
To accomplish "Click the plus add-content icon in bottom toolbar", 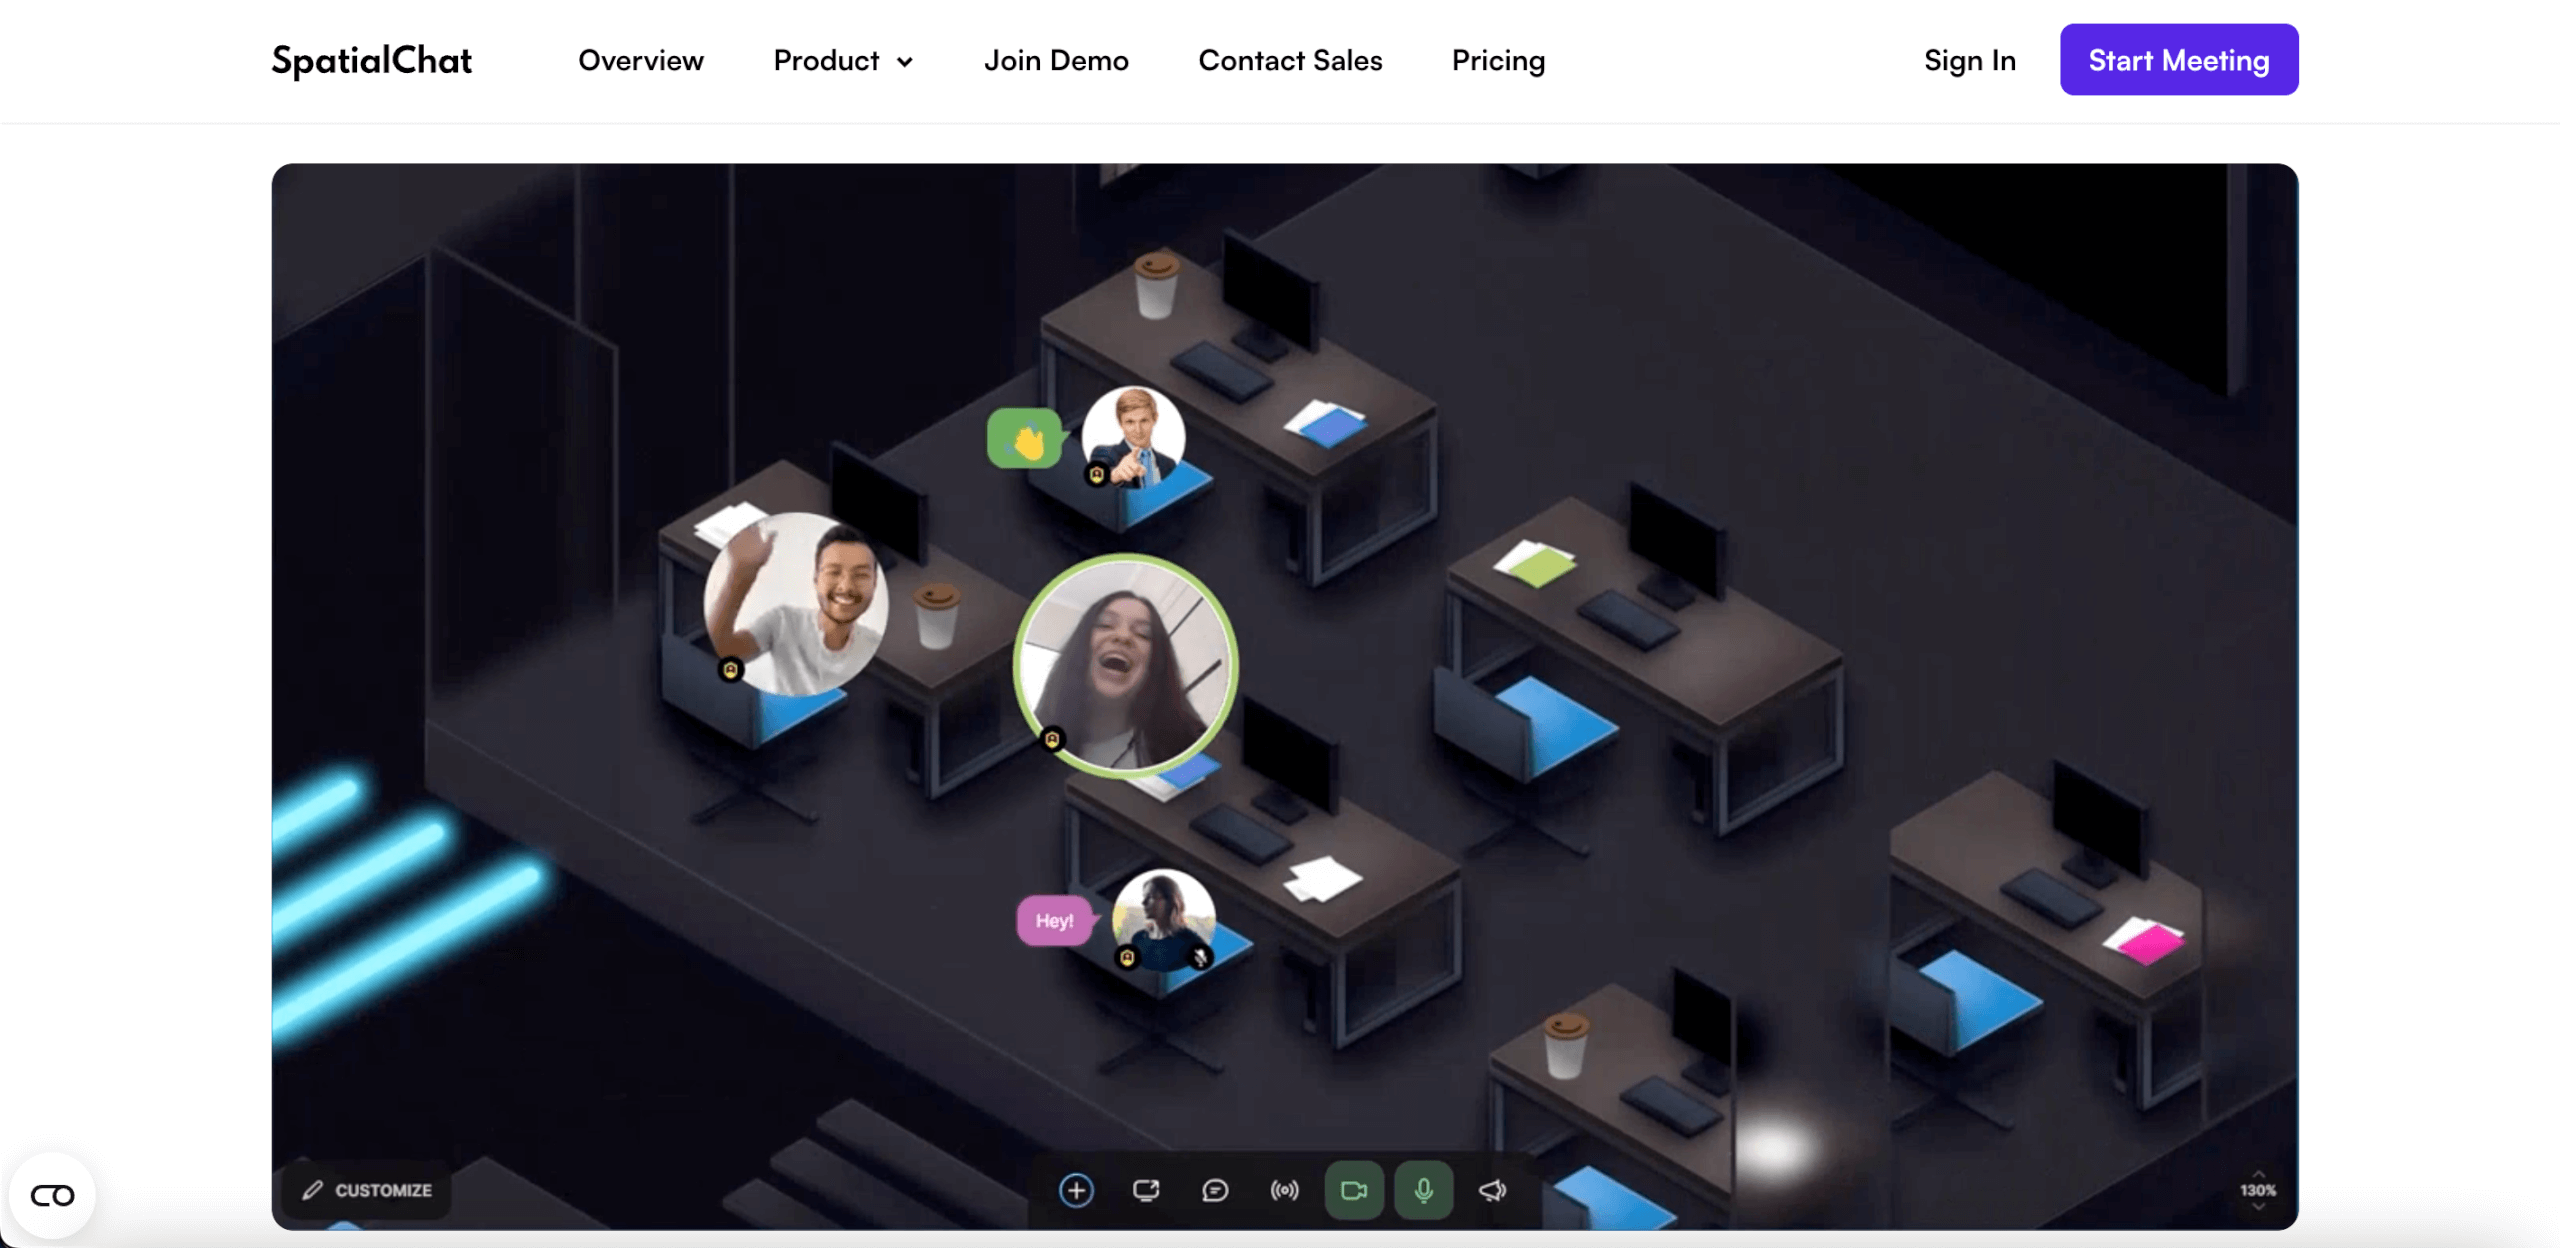I will (1076, 1190).
